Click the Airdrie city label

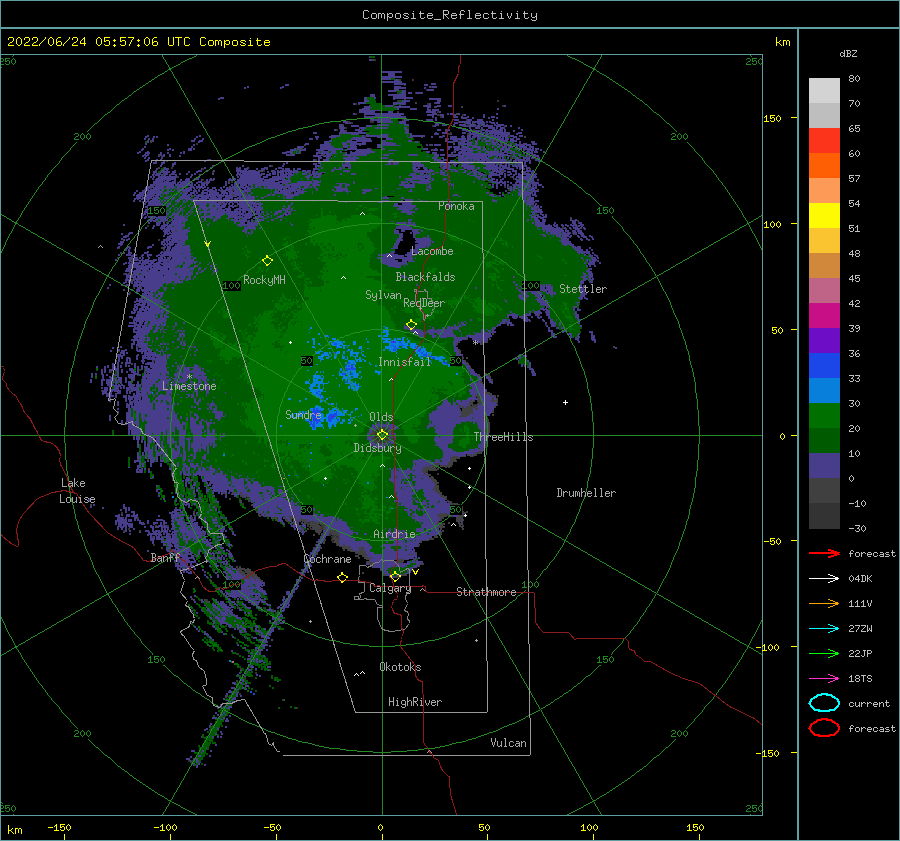[394, 534]
